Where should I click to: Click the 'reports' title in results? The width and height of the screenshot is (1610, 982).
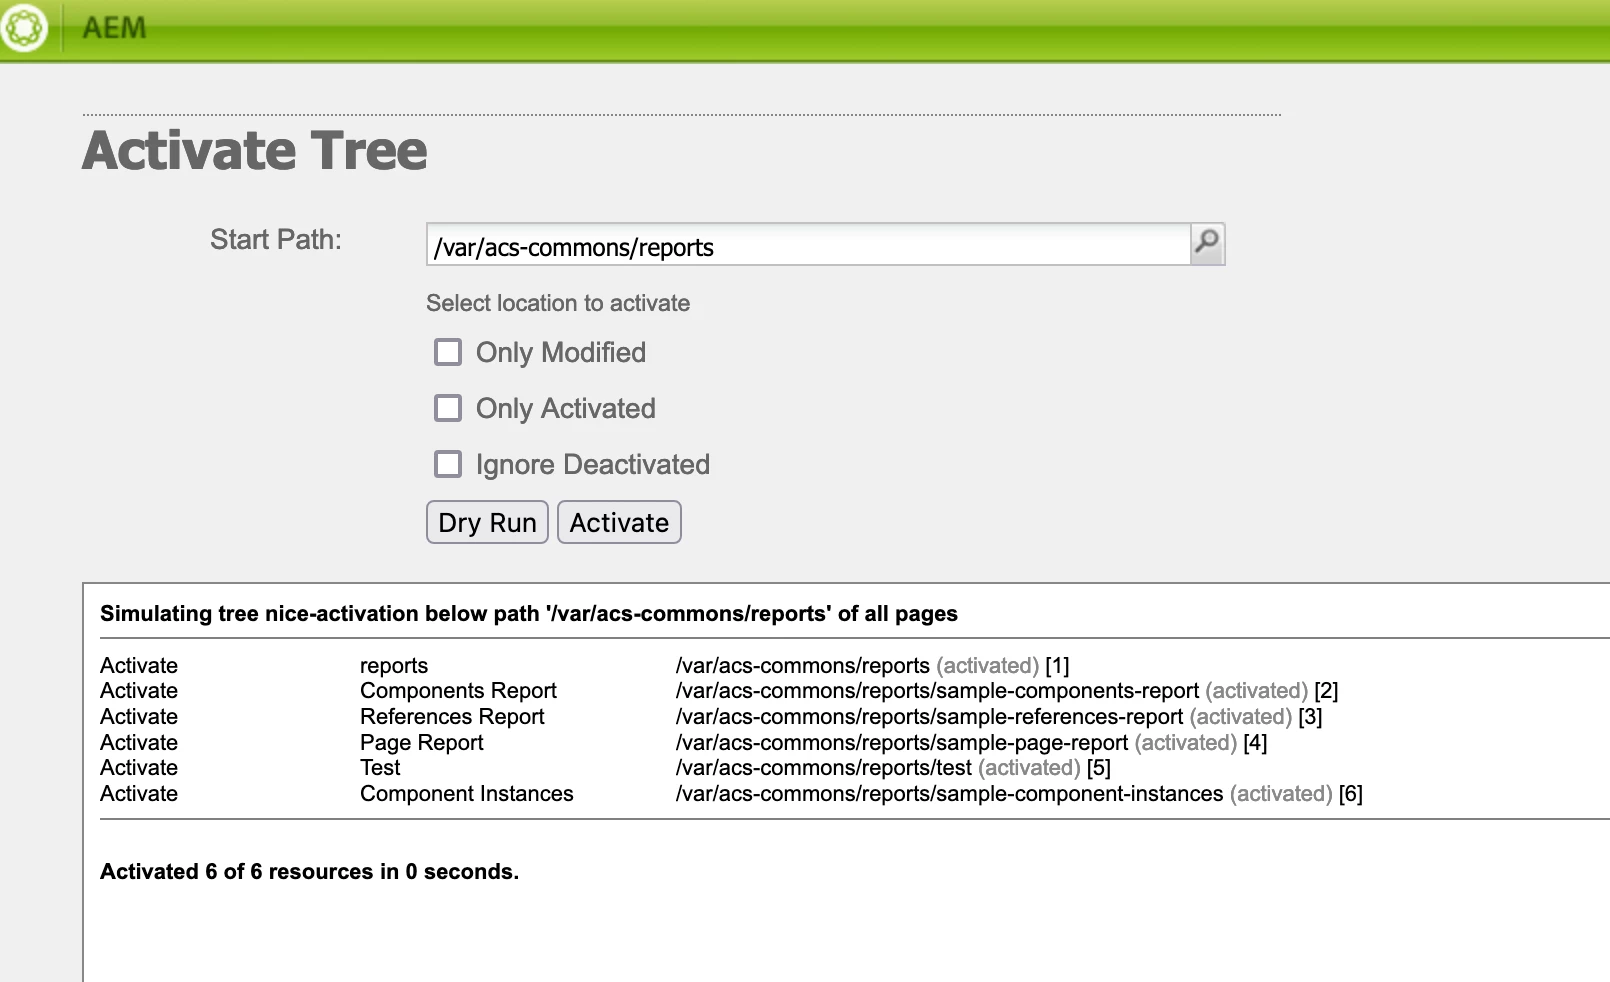(x=394, y=666)
